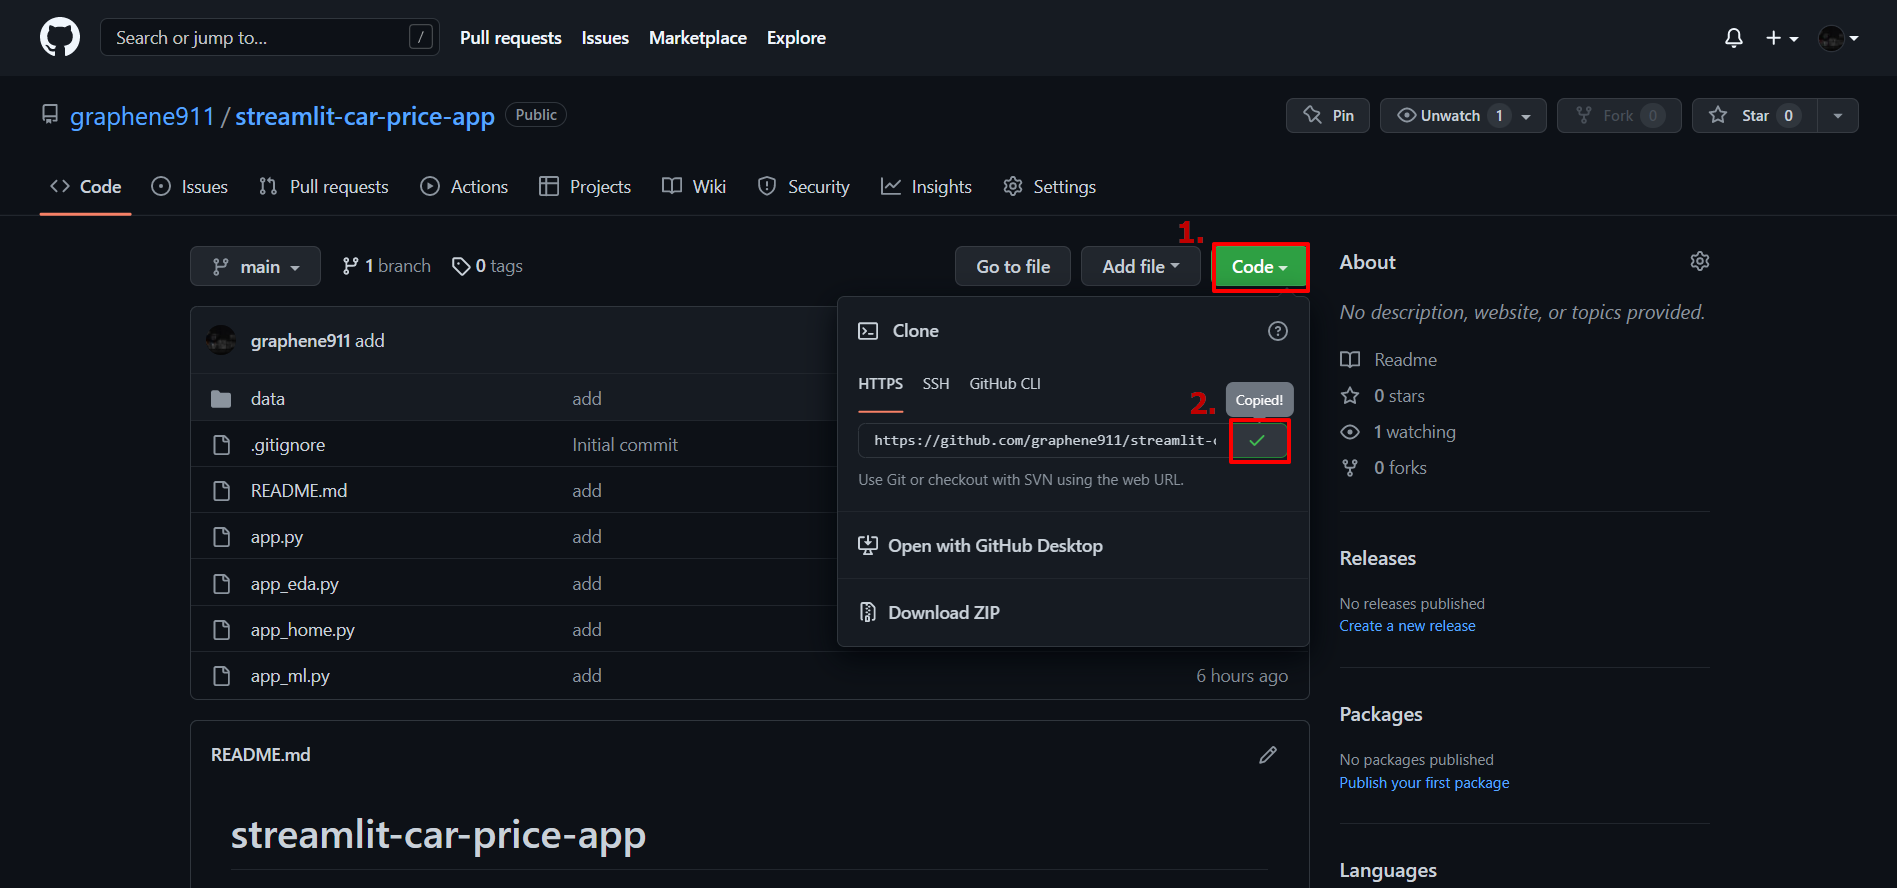View the 0 tags link

pos(487,266)
